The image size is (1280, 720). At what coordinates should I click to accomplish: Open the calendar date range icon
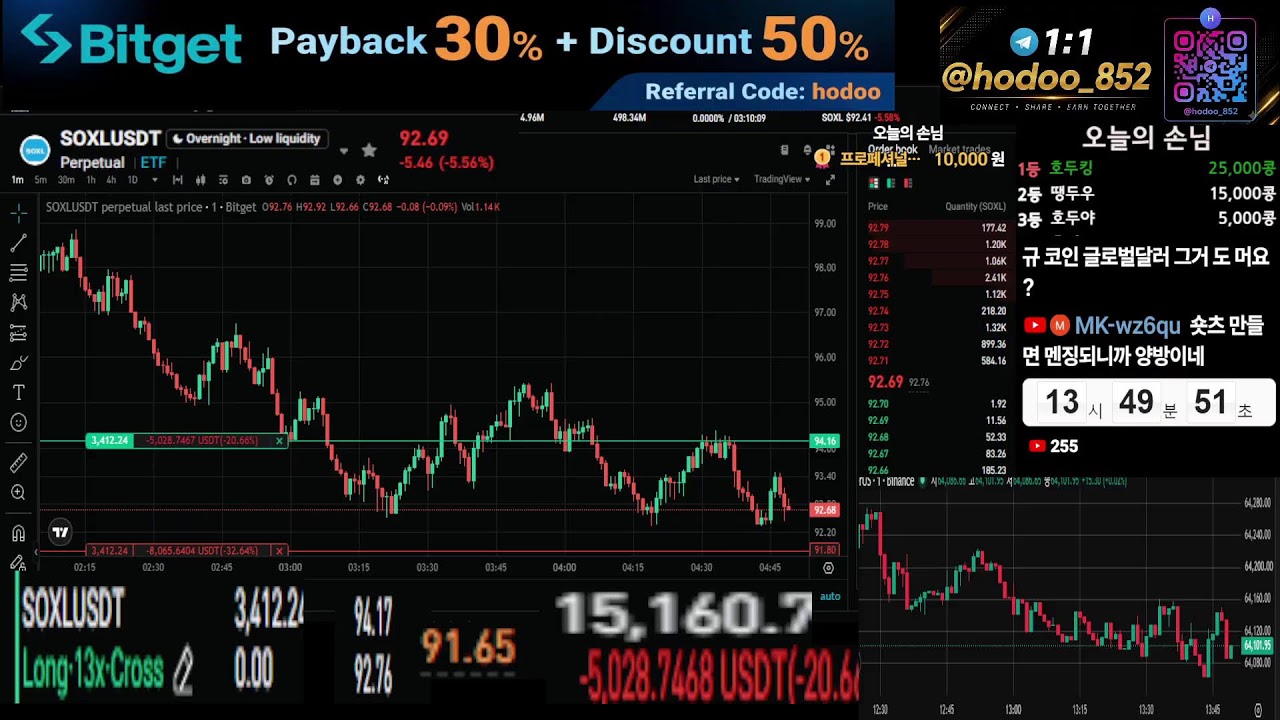click(315, 180)
